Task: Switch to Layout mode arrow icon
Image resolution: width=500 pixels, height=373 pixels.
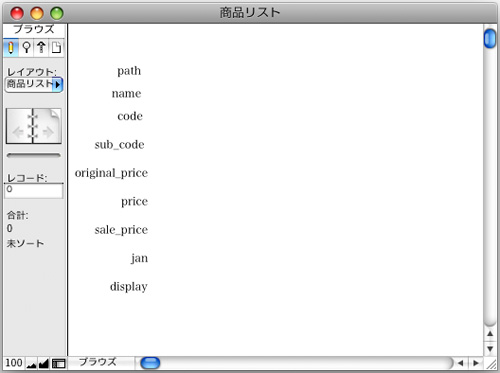Action: click(x=41, y=48)
